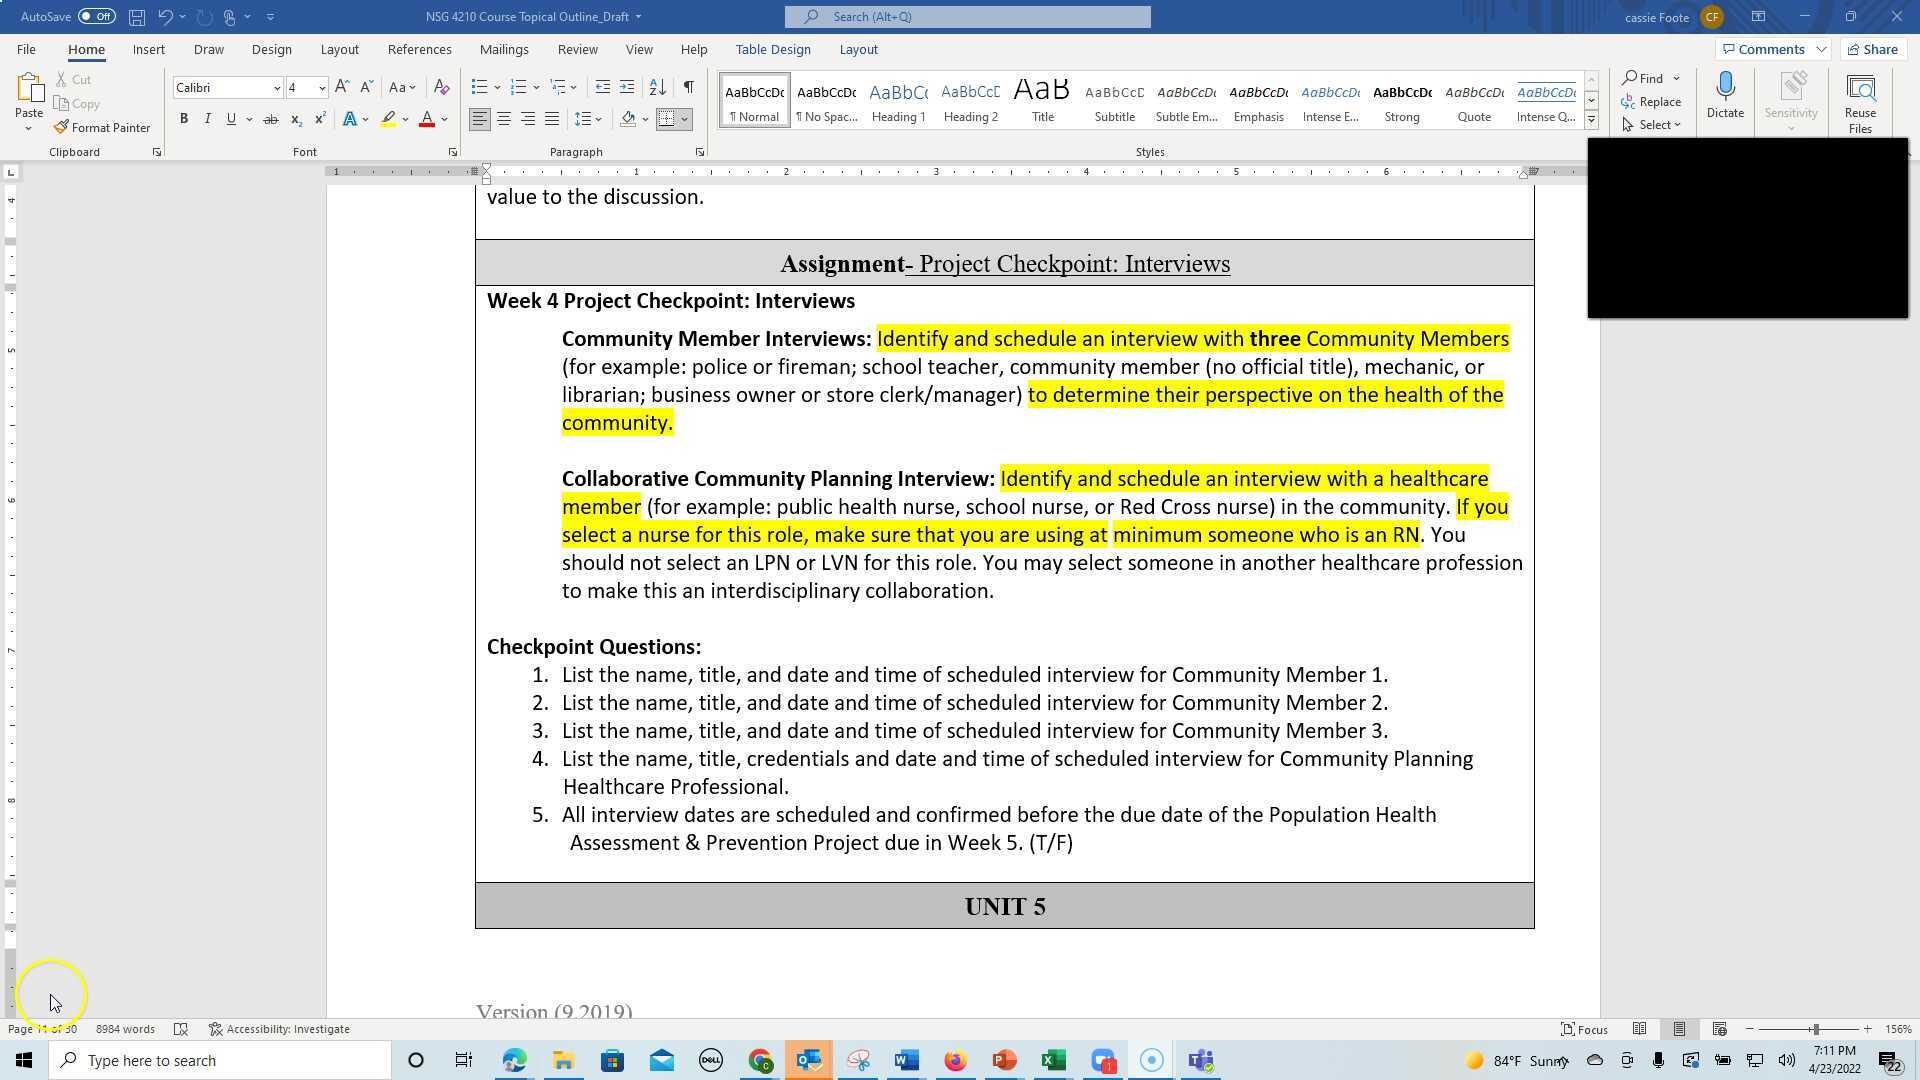Open the Table Design tab

(x=772, y=49)
